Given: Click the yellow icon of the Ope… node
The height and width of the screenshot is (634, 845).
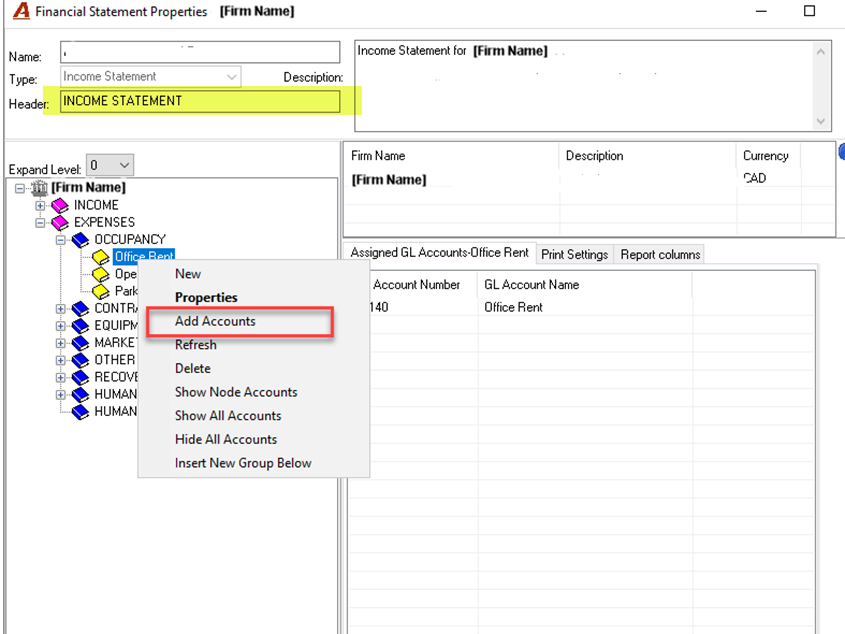Looking at the screenshot, I should pyautogui.click(x=101, y=274).
